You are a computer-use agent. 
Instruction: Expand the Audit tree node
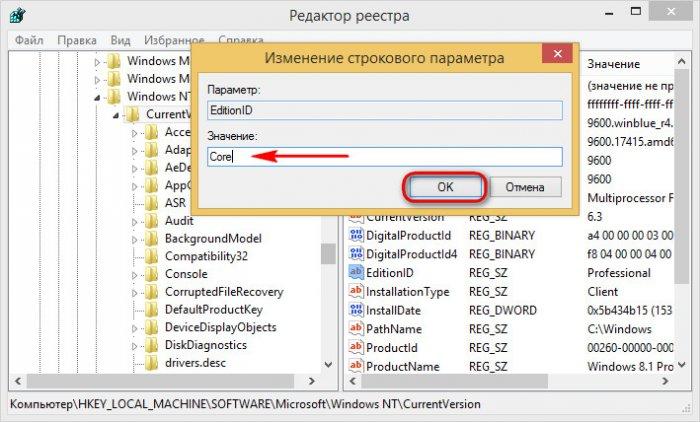135,221
